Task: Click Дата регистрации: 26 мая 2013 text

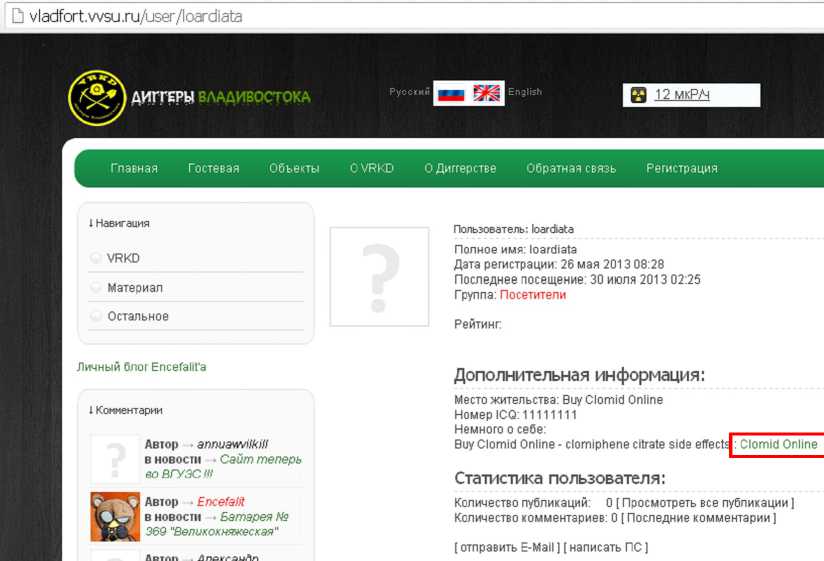Action: pos(559,264)
